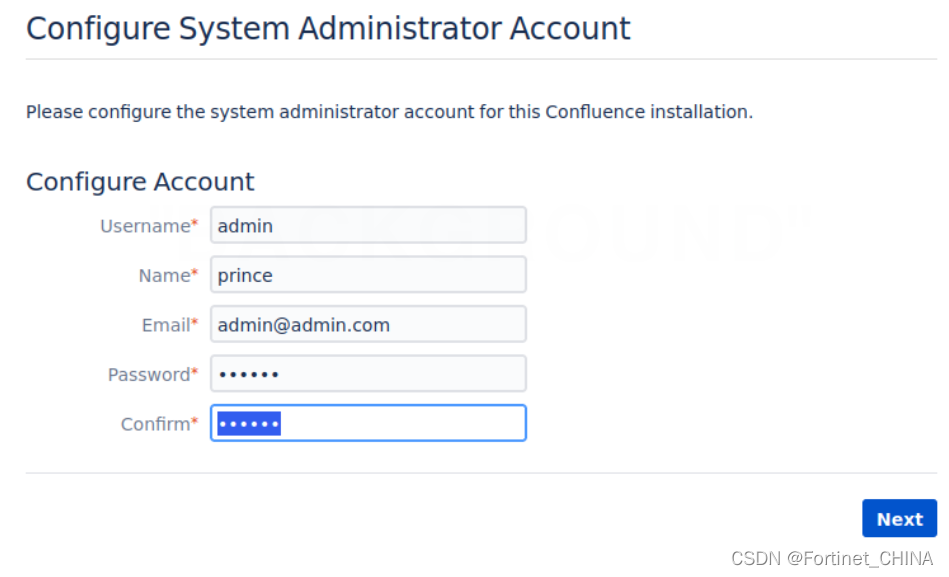Click the red required asterisk next to Email
This screenshot has height=577, width=949.
(195, 323)
